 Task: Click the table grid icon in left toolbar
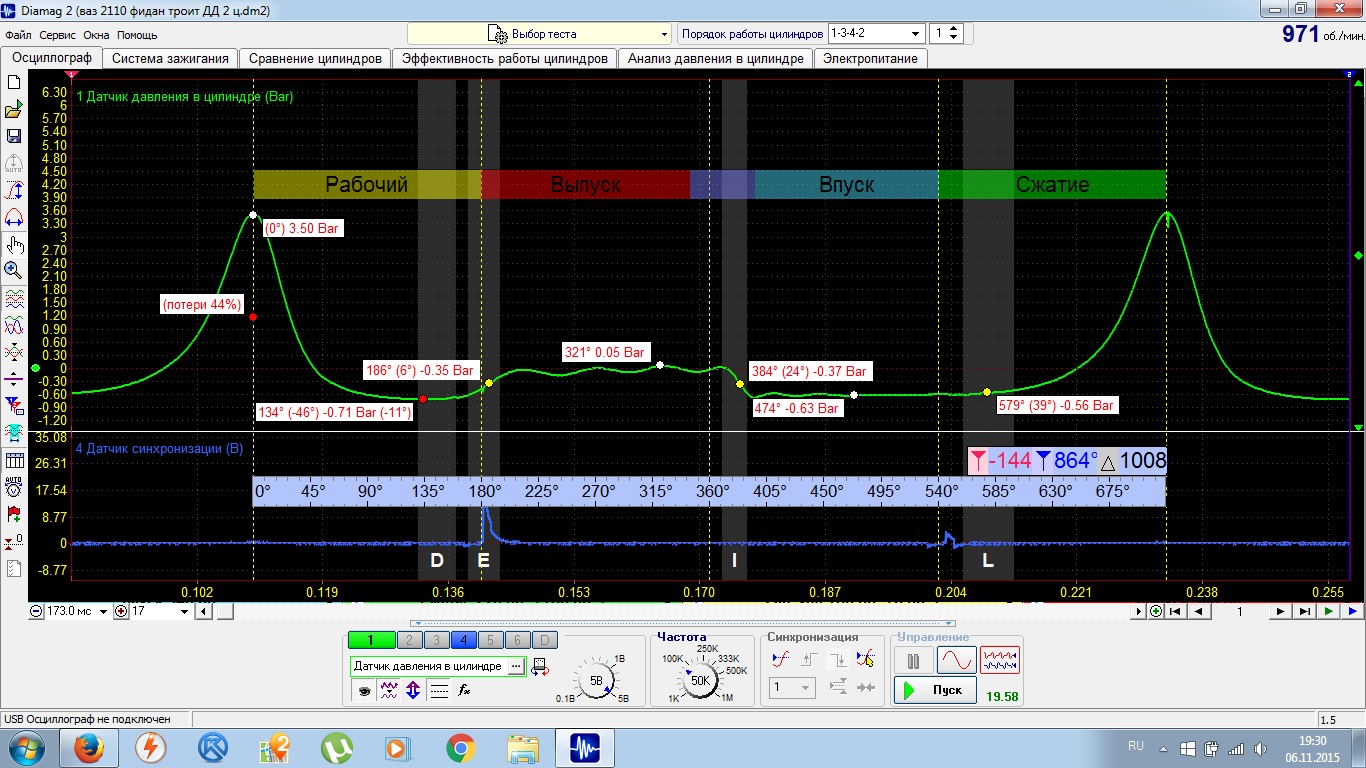tap(14, 460)
